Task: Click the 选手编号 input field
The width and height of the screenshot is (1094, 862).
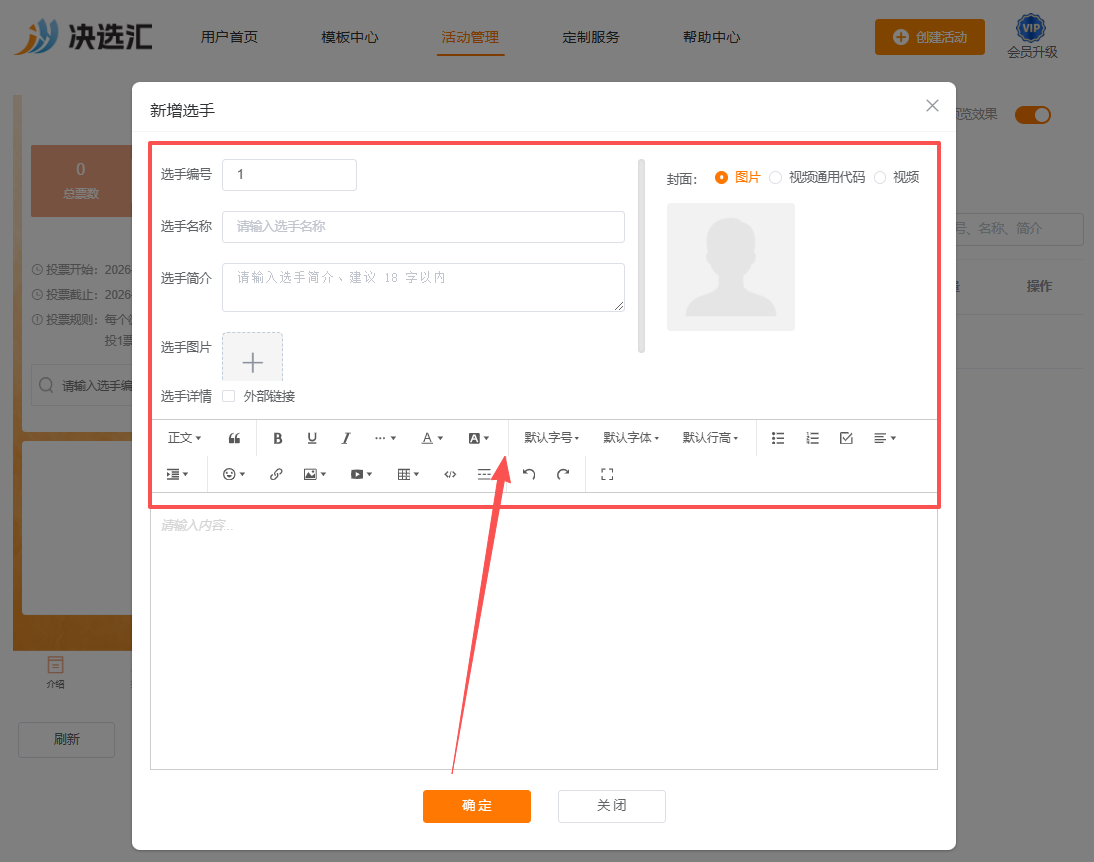Action: (x=290, y=174)
